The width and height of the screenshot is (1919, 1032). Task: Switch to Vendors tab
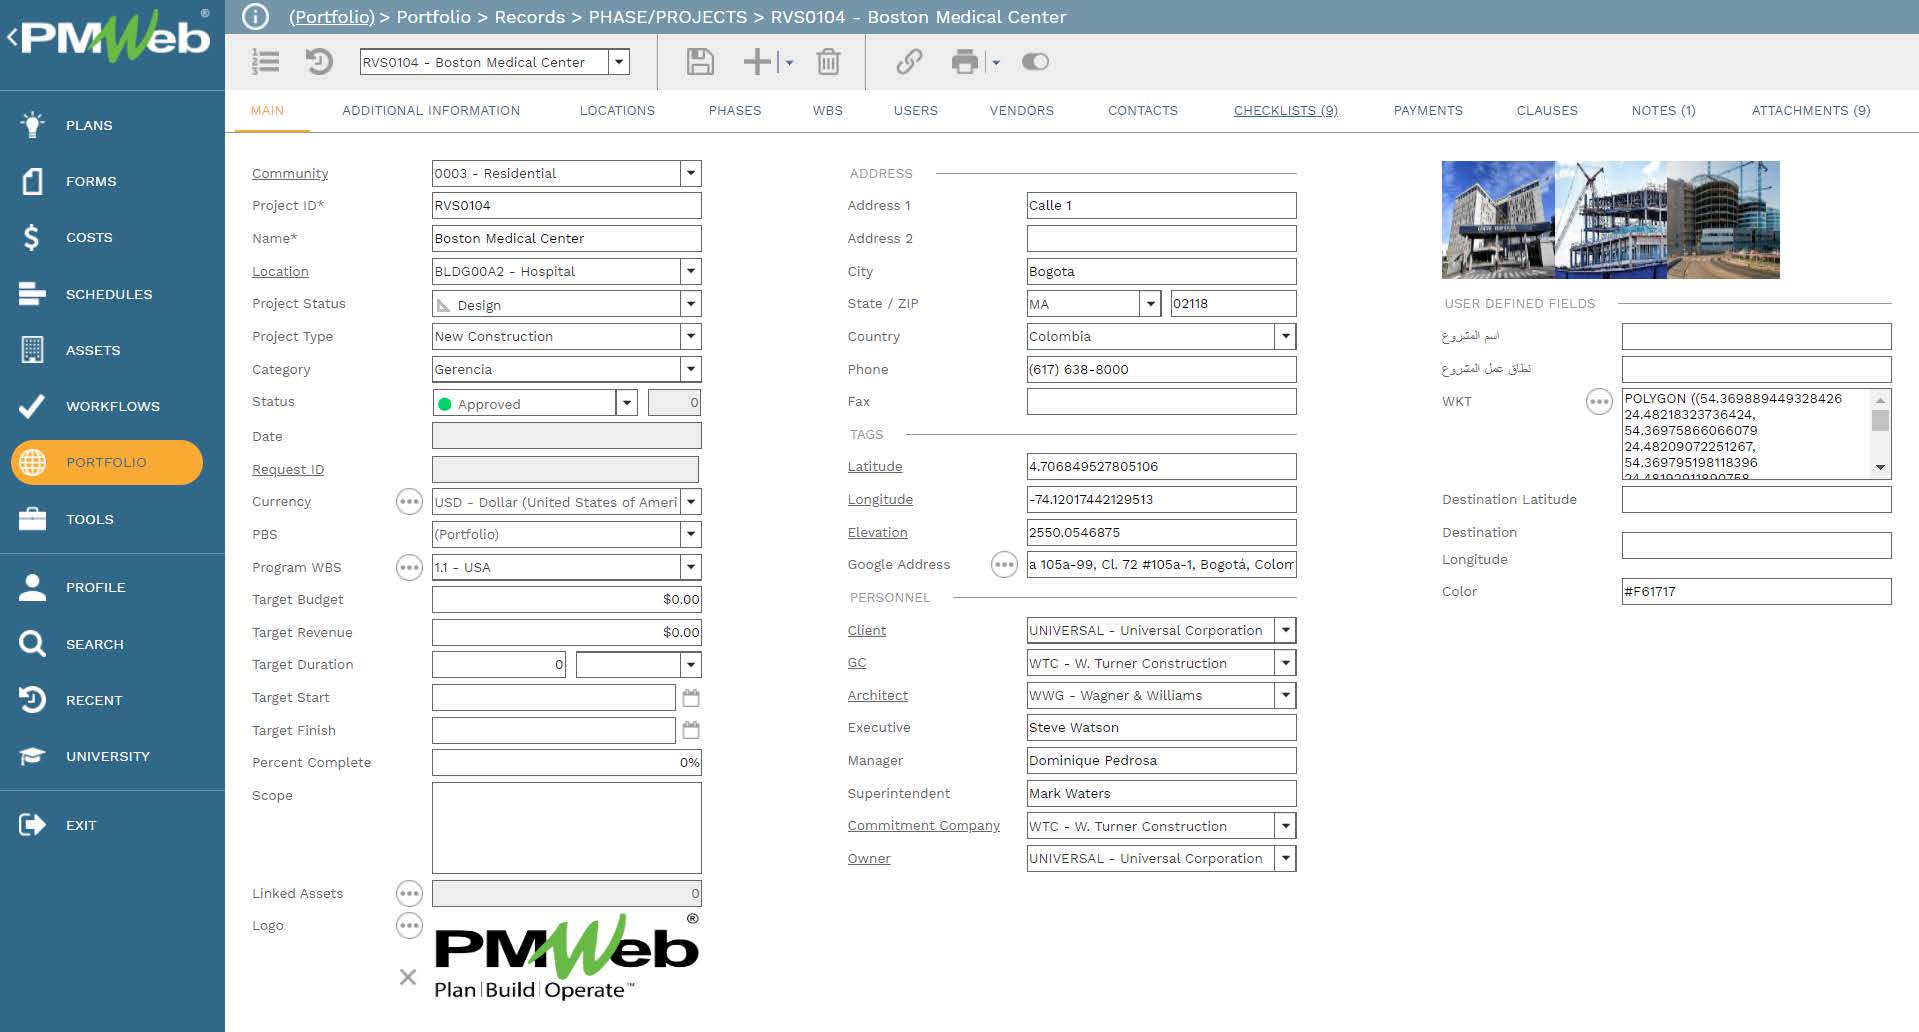[x=1021, y=110]
